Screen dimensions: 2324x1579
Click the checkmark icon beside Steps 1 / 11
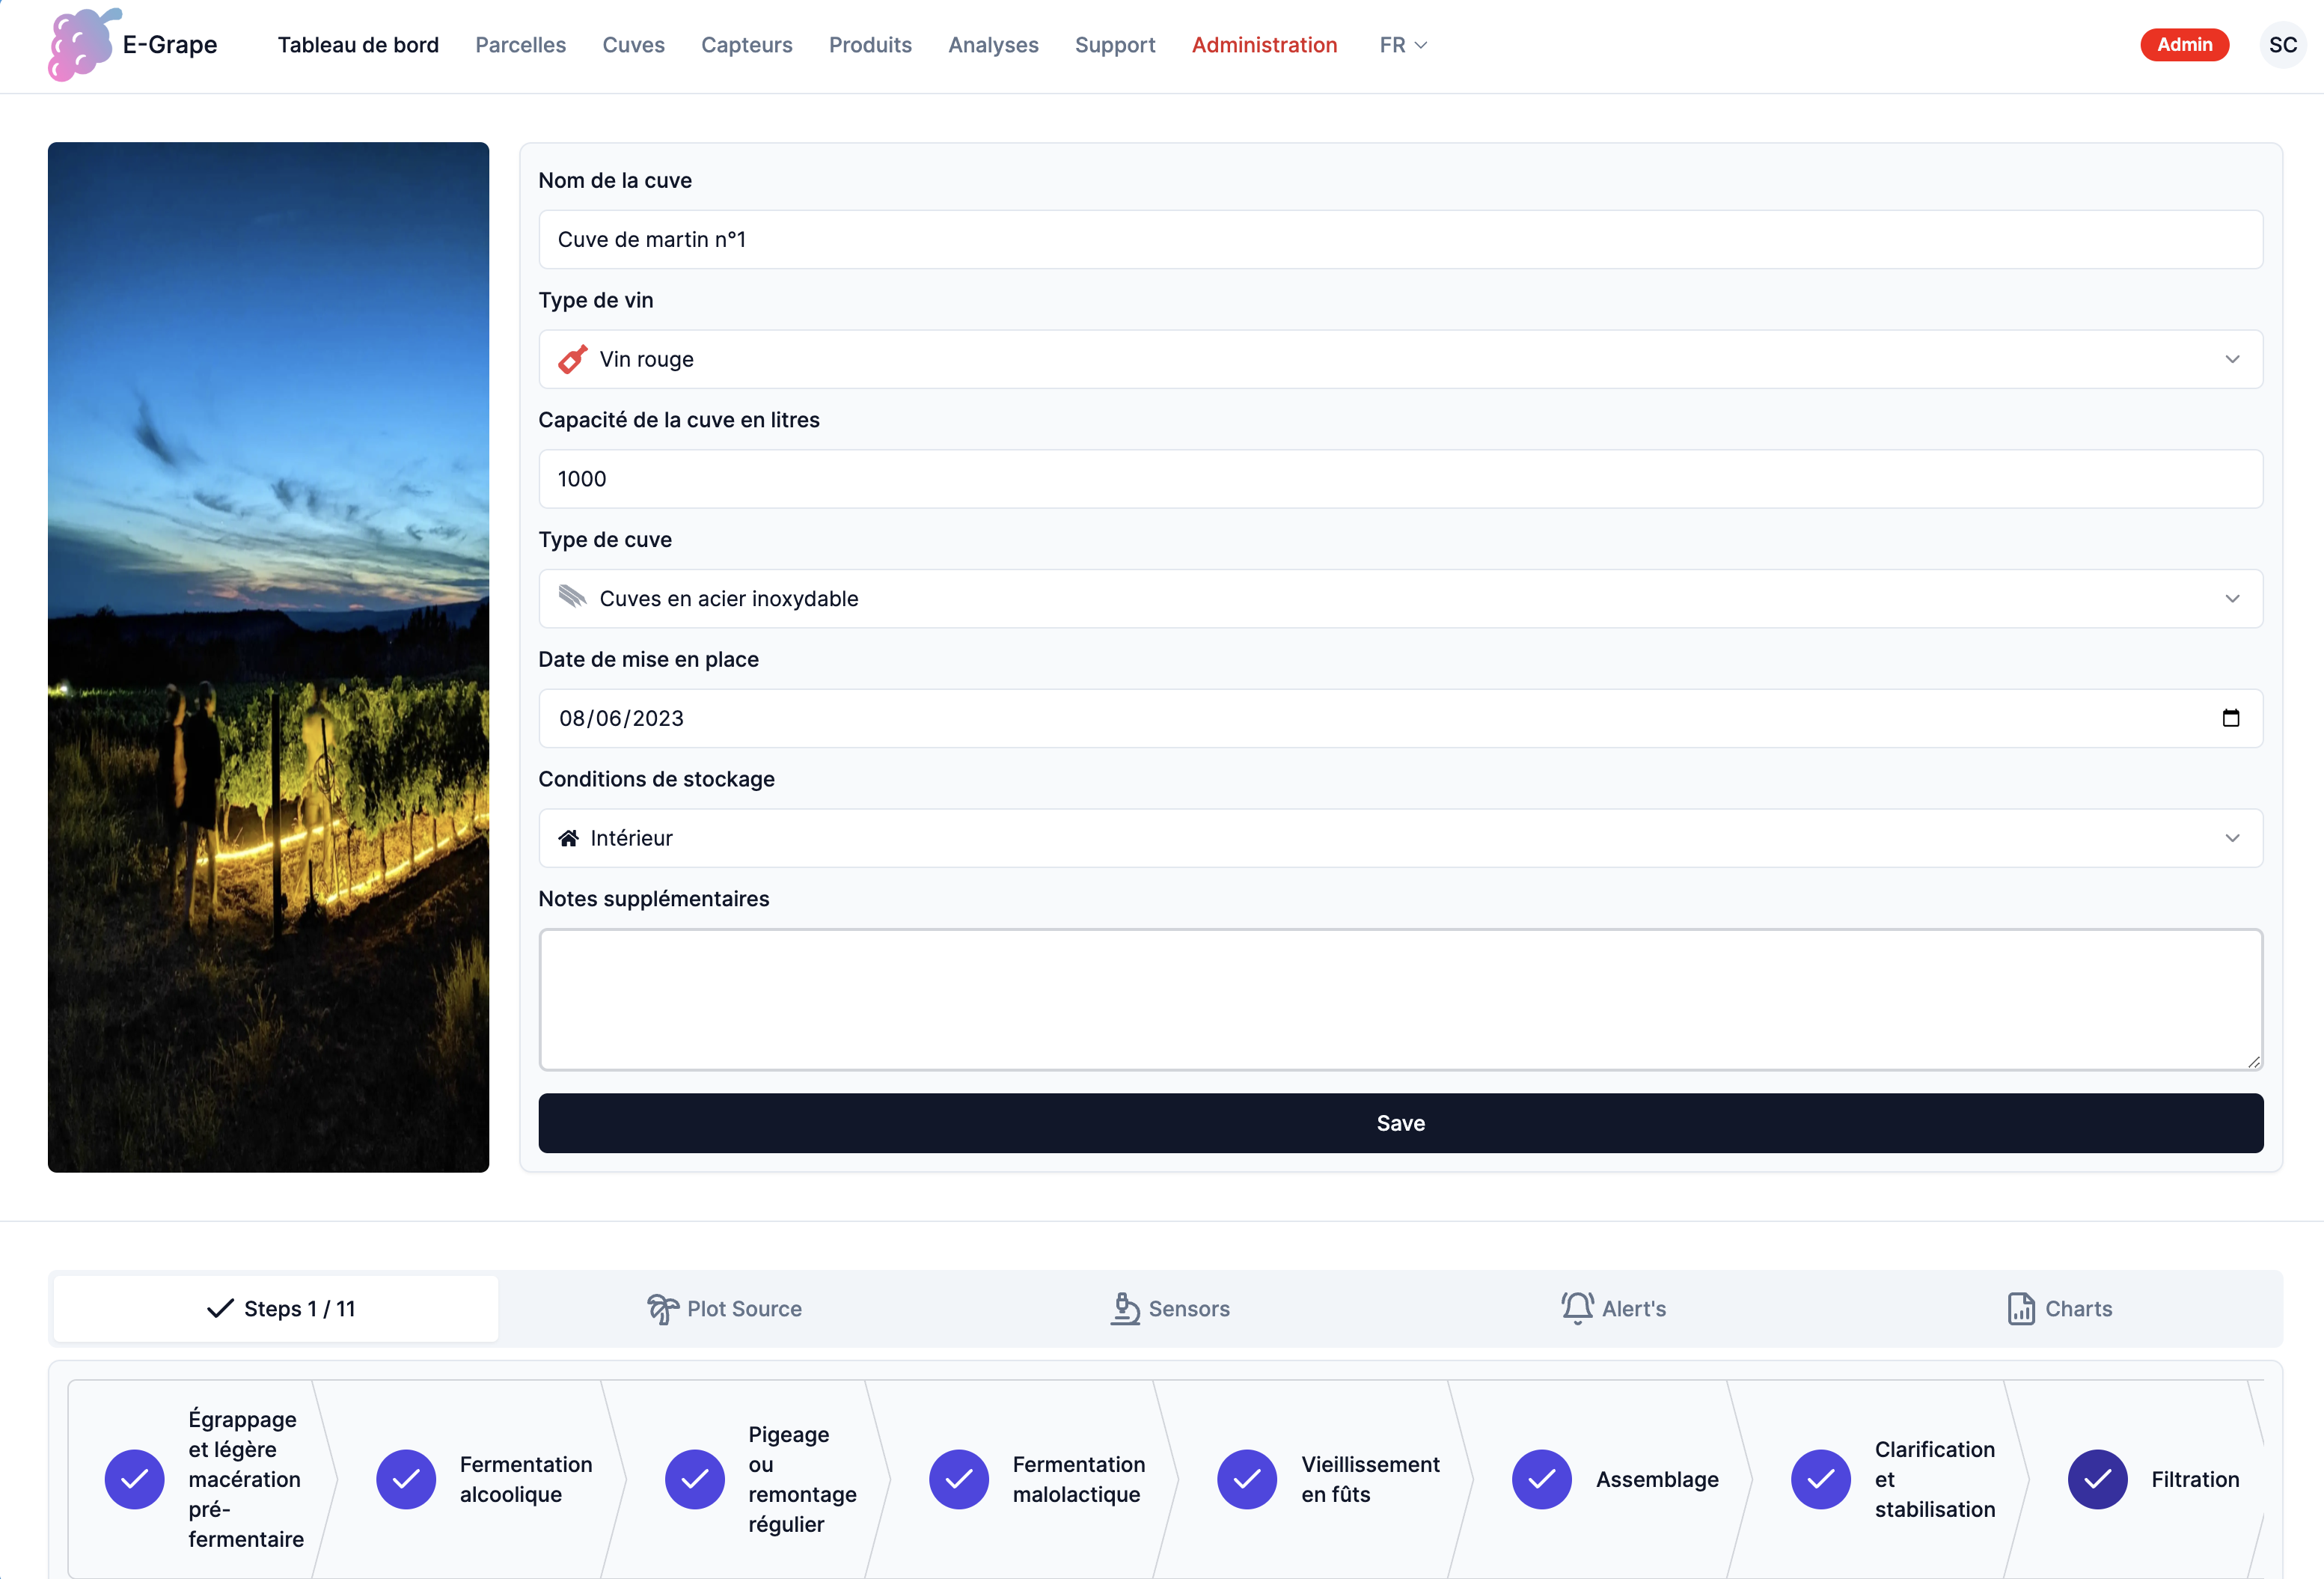[220, 1308]
